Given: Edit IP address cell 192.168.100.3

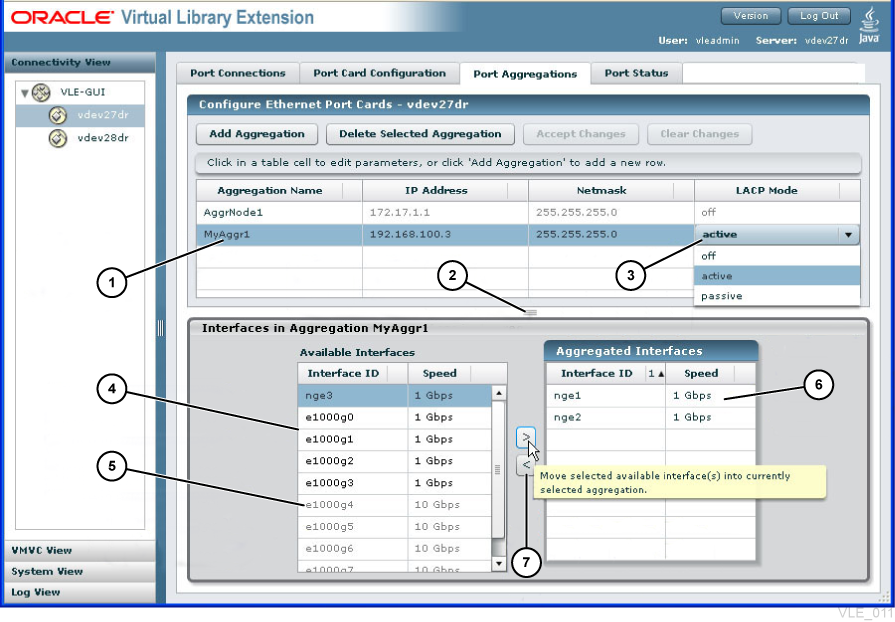Looking at the screenshot, I should click(x=445, y=235).
